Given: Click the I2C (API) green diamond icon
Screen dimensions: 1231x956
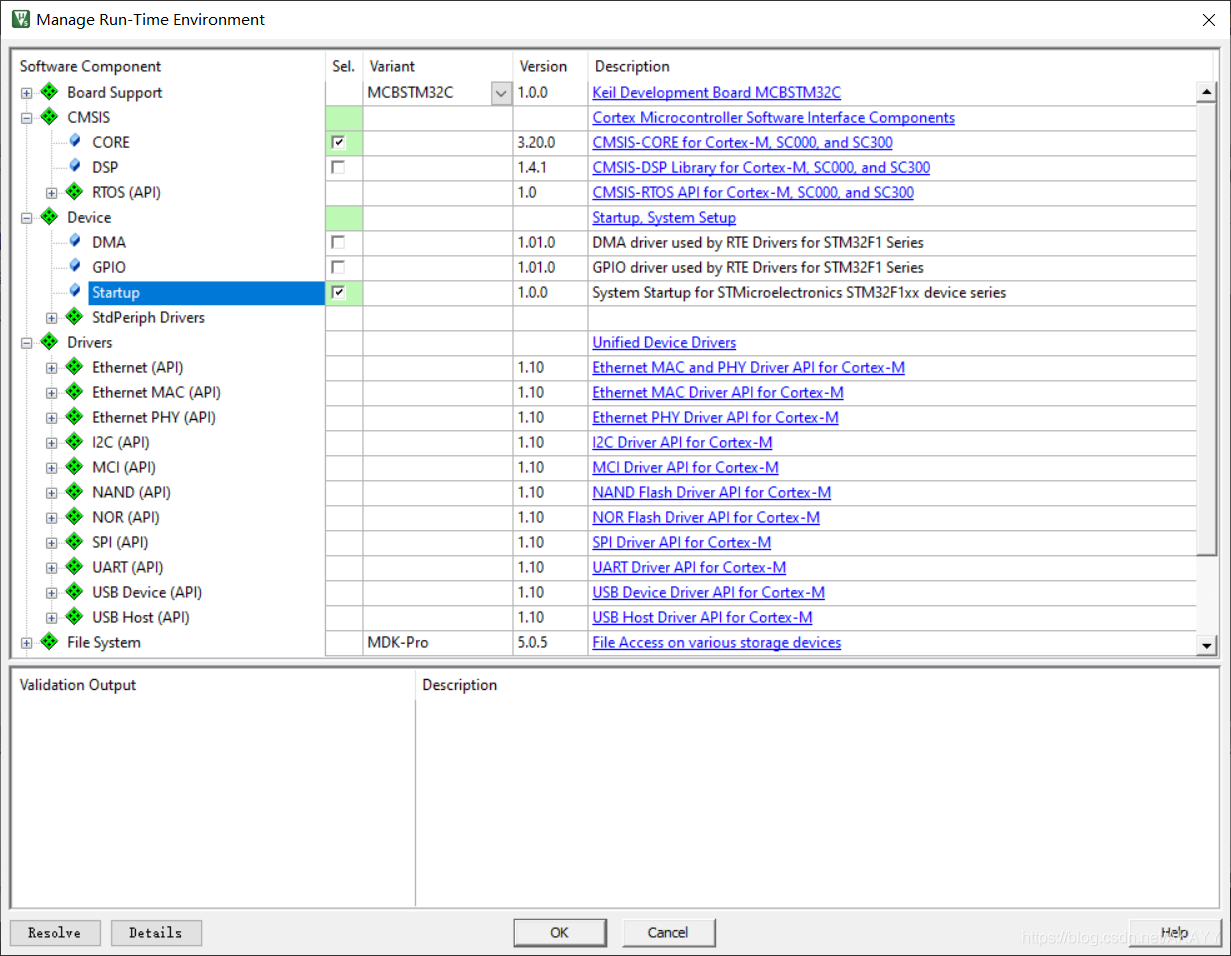Looking at the screenshot, I should (75, 442).
